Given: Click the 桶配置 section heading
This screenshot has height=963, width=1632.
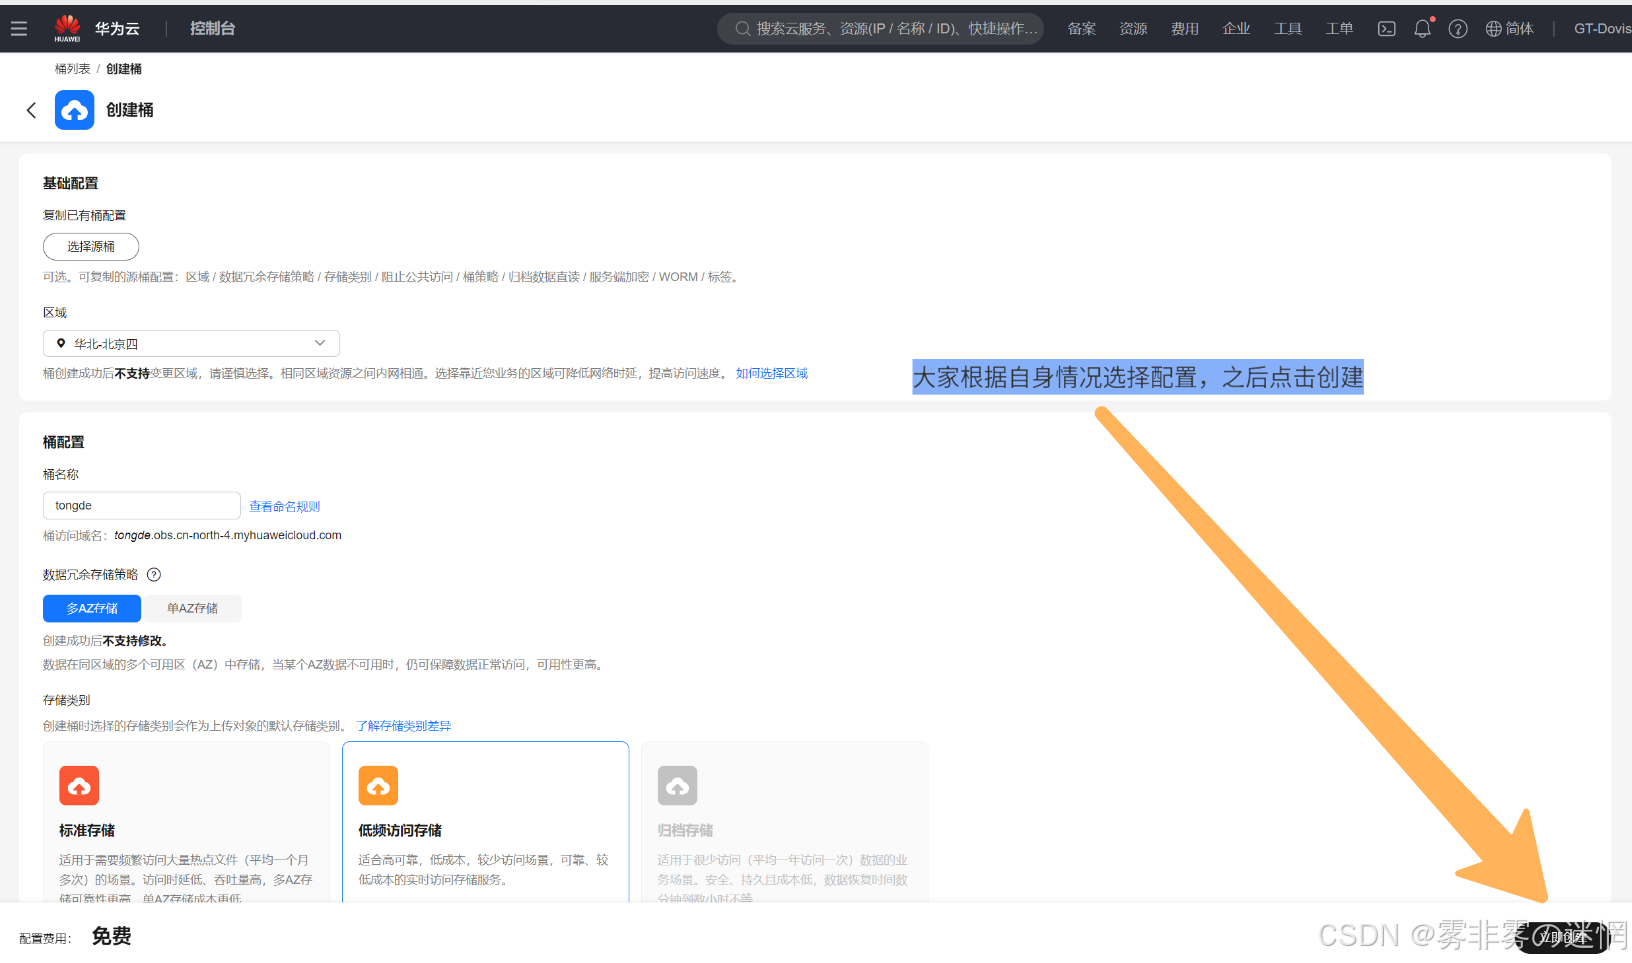Looking at the screenshot, I should point(64,442).
